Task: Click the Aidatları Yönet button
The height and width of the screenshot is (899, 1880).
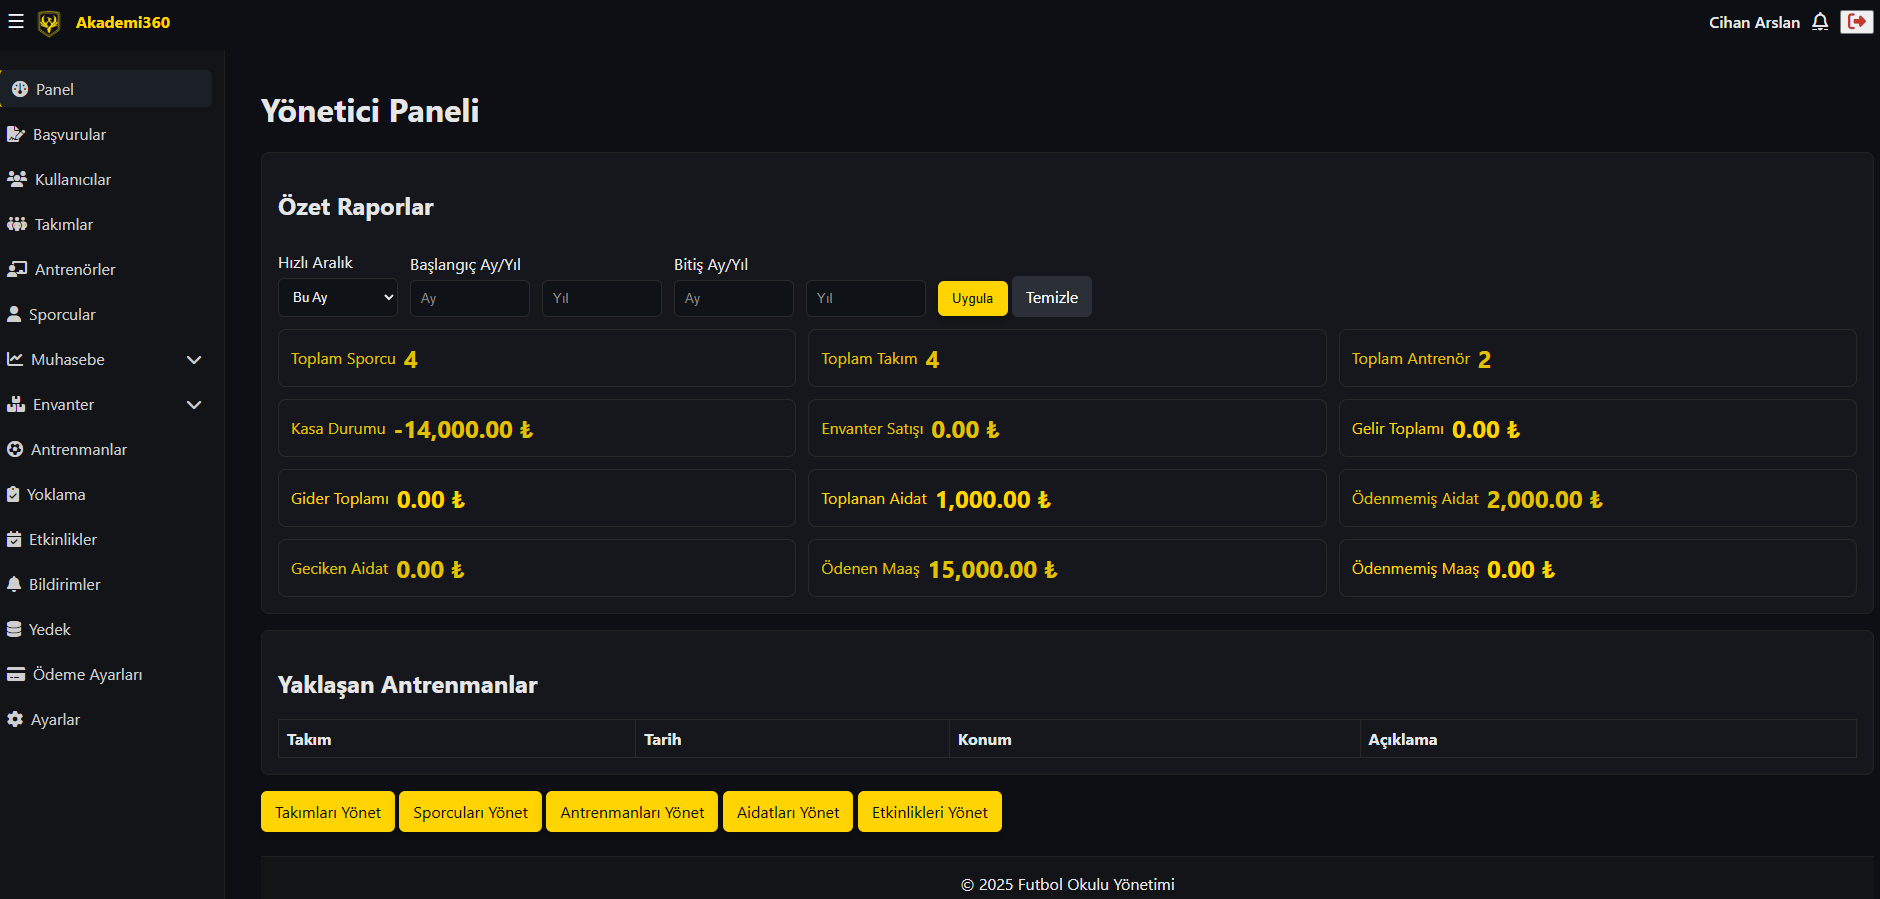Action: [788, 812]
